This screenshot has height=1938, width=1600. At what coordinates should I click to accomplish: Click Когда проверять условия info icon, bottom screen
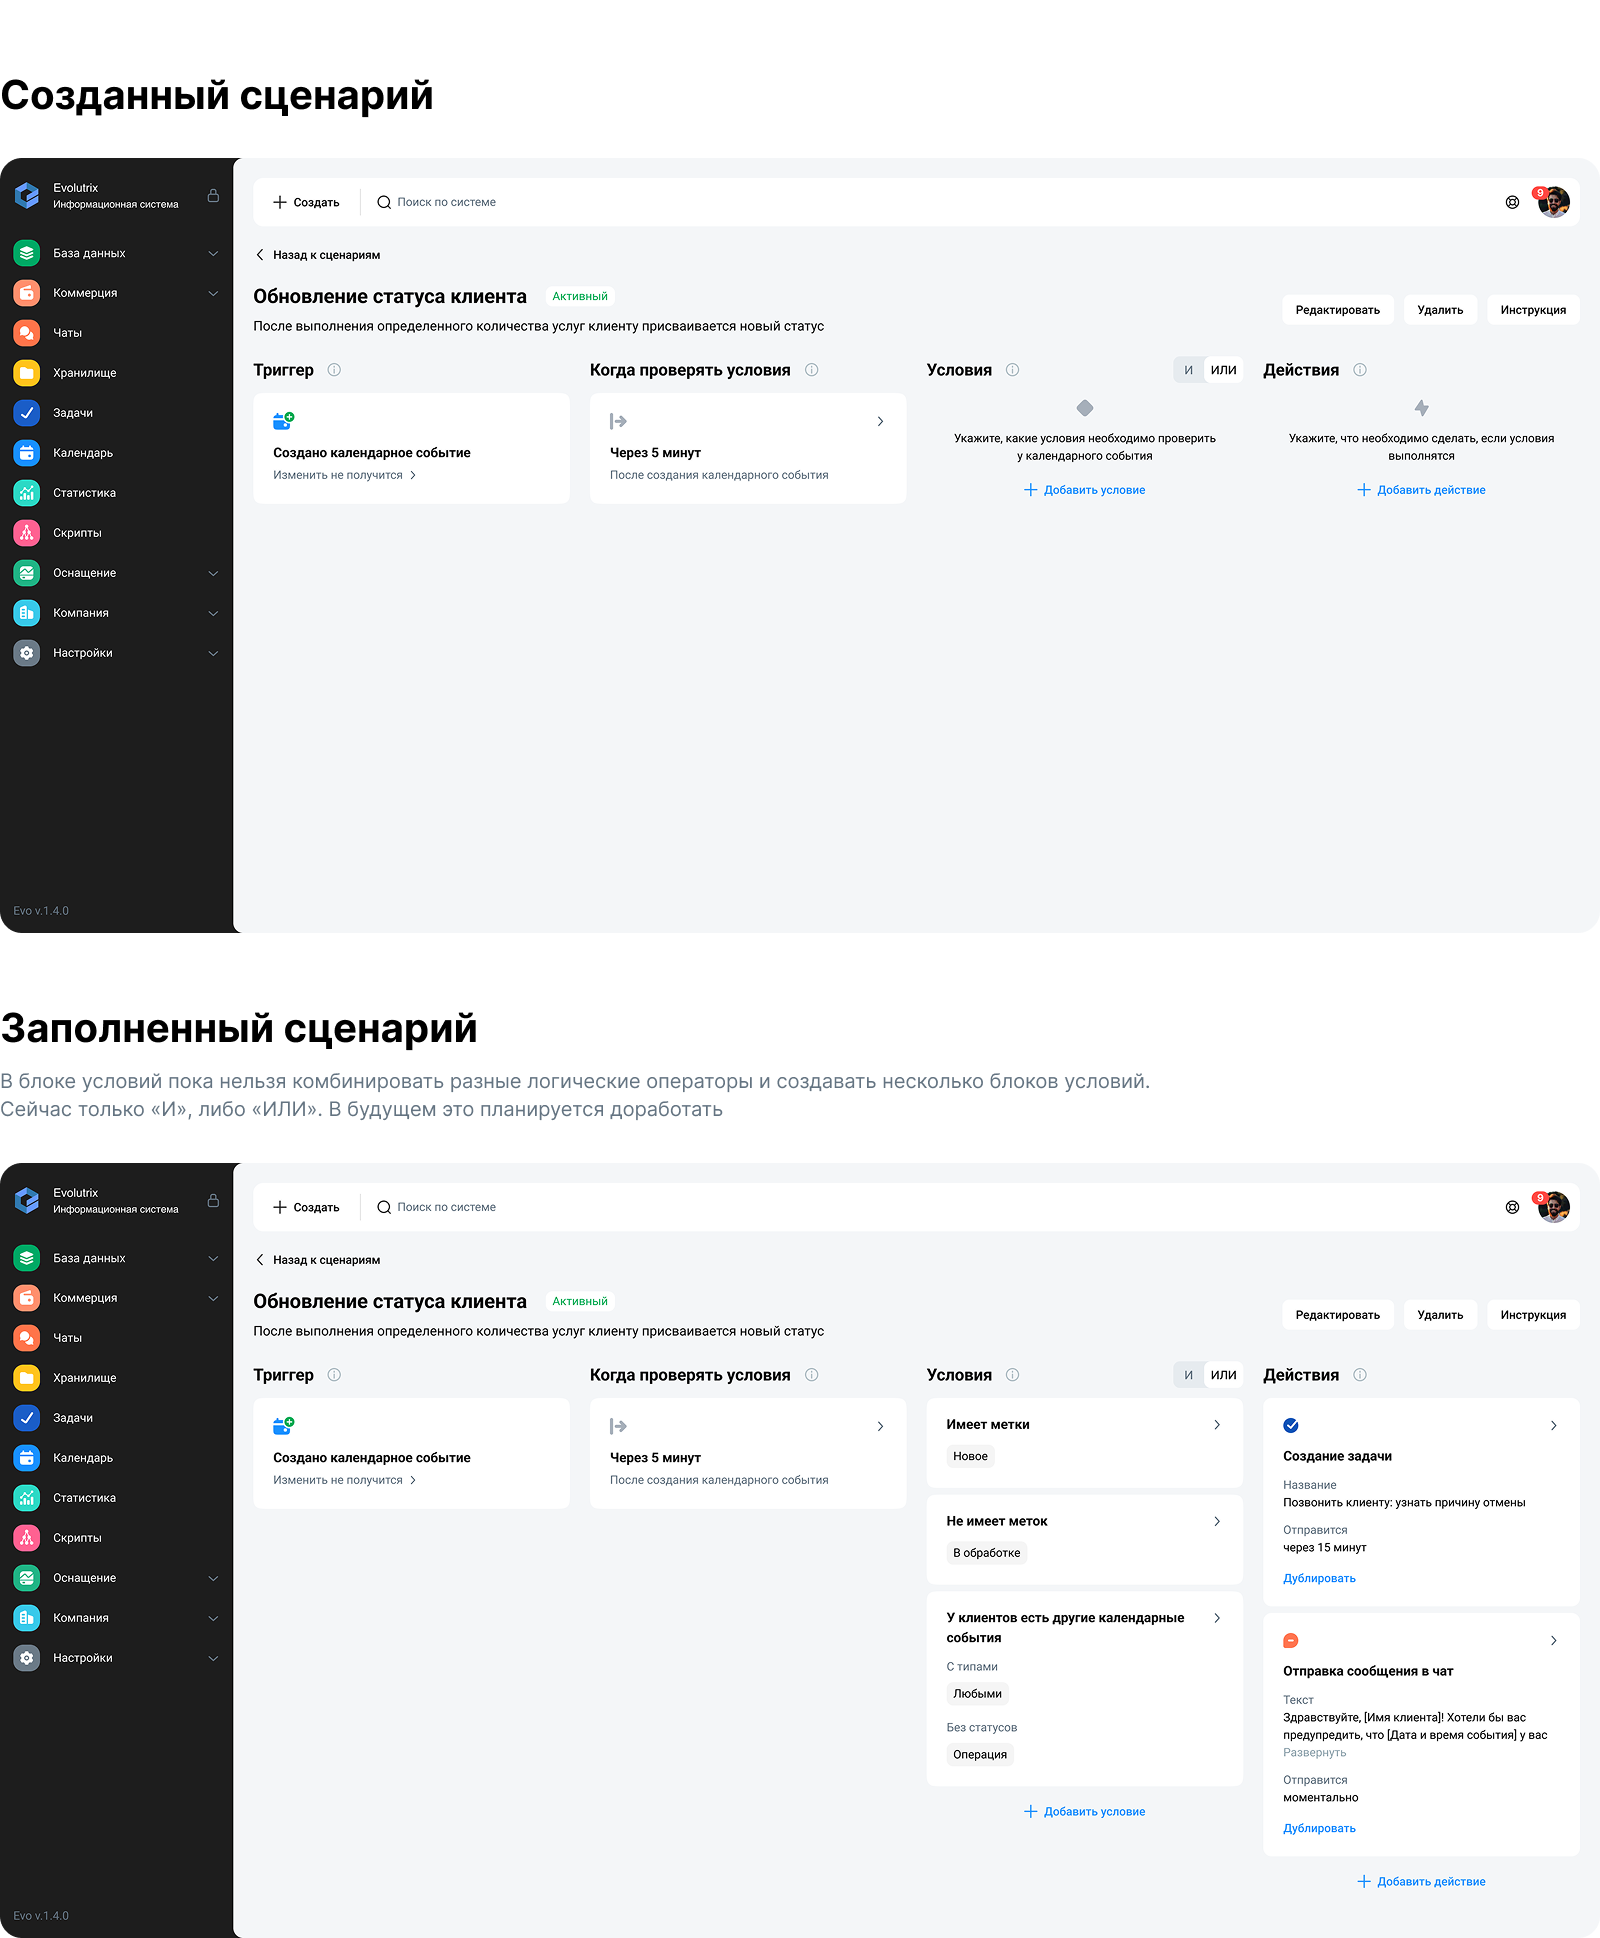tap(812, 1375)
